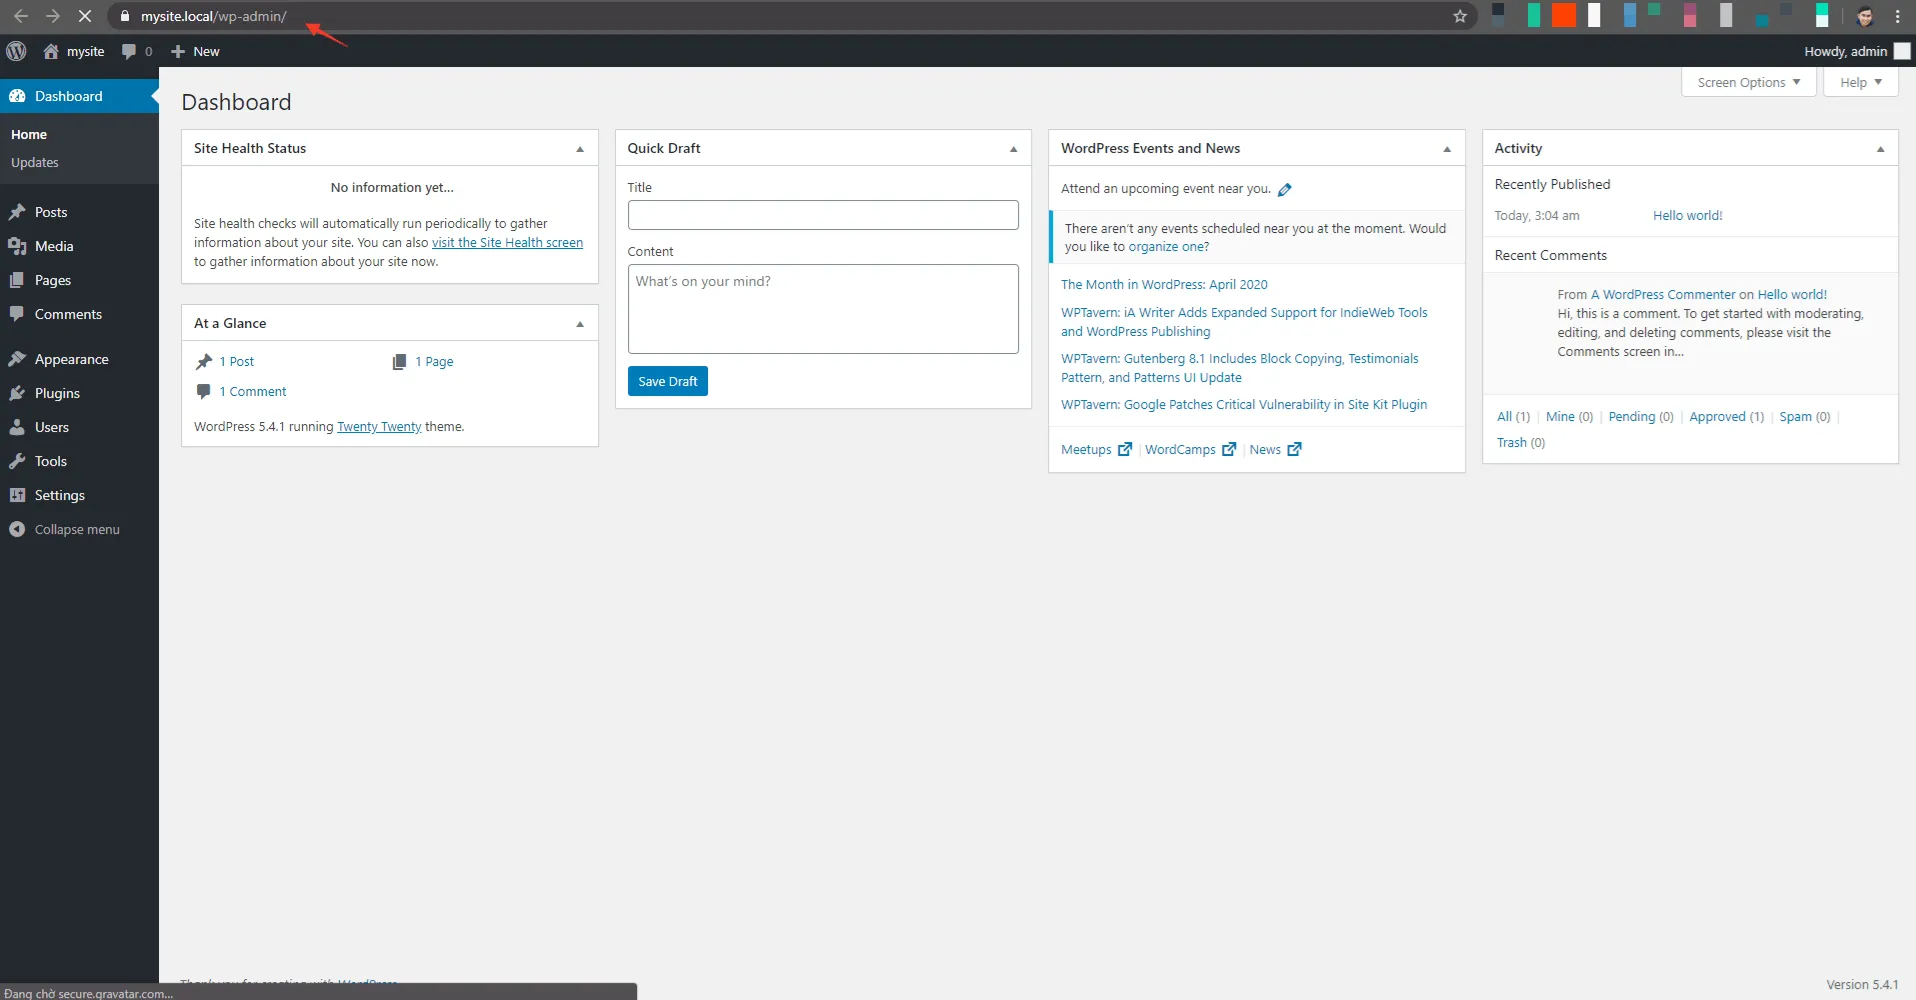Open browser three-dot menu
1916x1000 pixels.
pyautogui.click(x=1897, y=16)
